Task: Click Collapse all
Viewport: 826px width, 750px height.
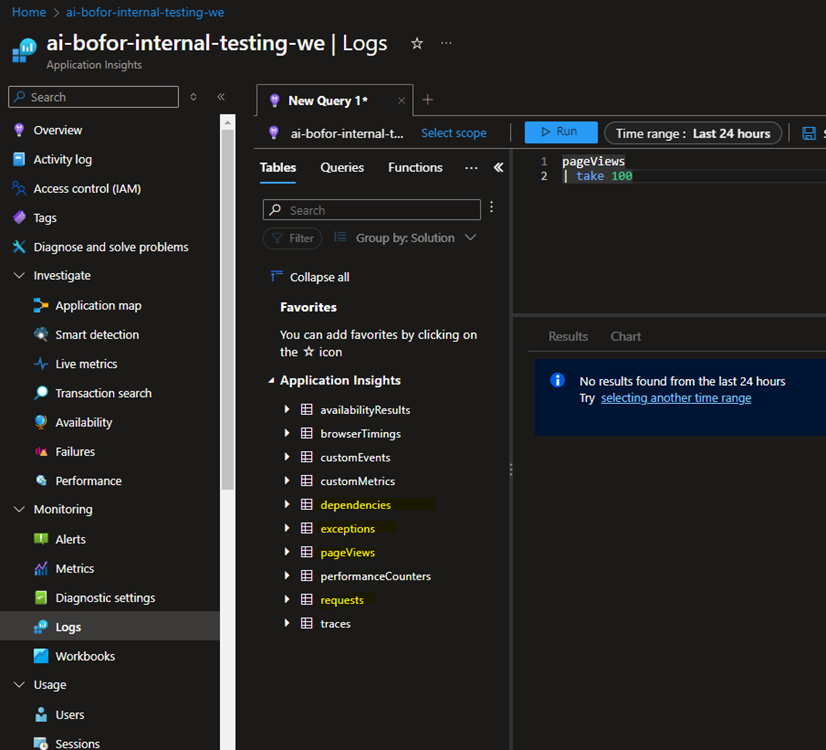Action: point(310,277)
